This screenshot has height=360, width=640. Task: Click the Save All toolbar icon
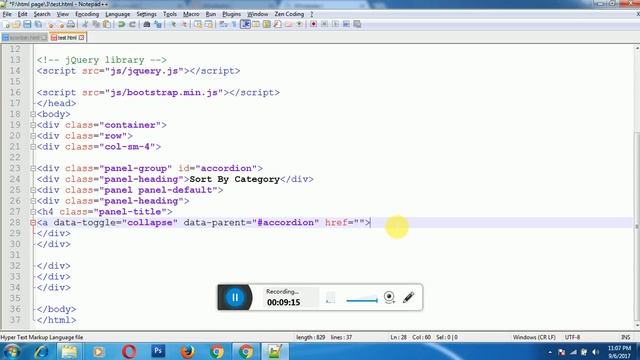point(38,24)
